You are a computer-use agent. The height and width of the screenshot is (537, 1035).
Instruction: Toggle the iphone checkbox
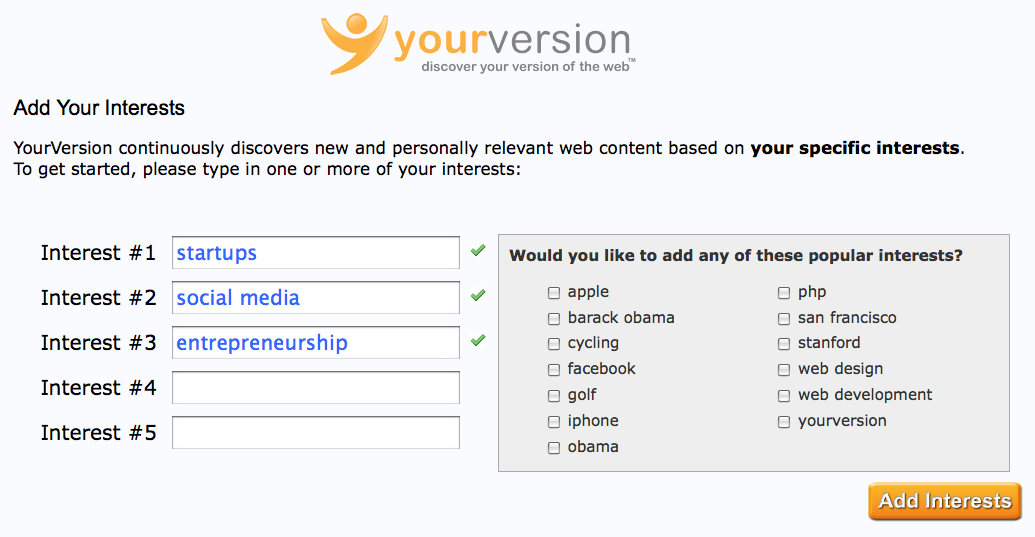554,422
